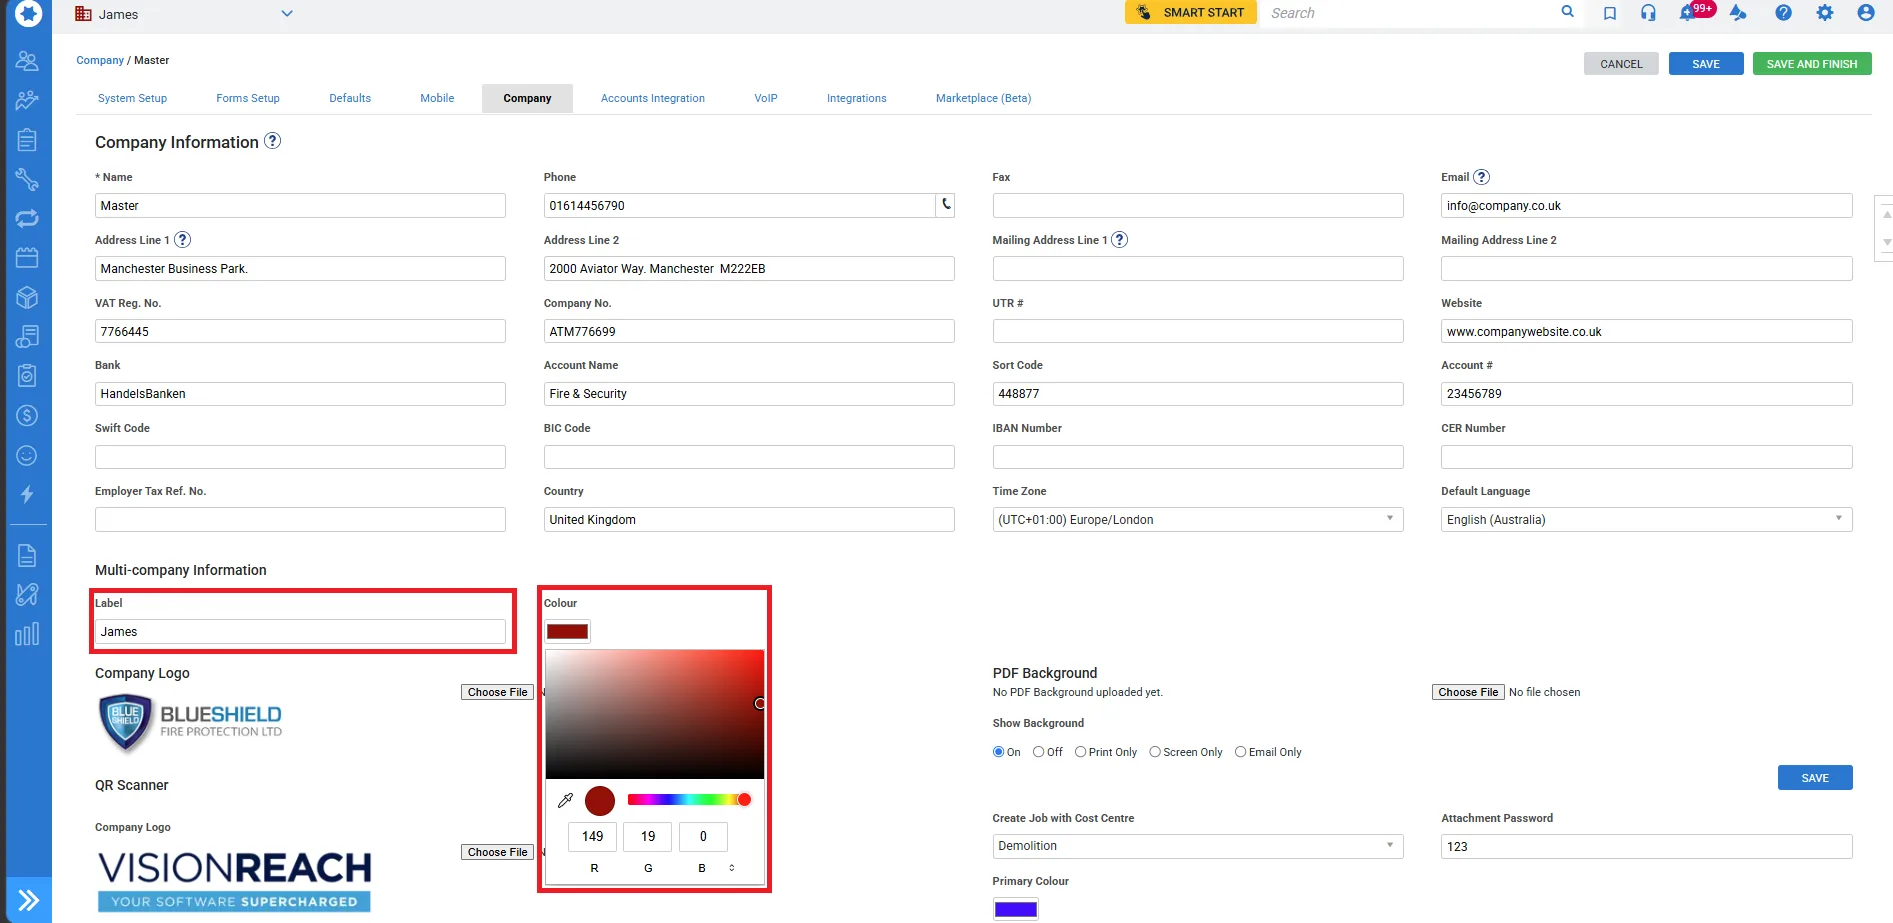The image size is (1893, 923).
Task: Select the Show Background Off radio button
Action: tap(1039, 752)
